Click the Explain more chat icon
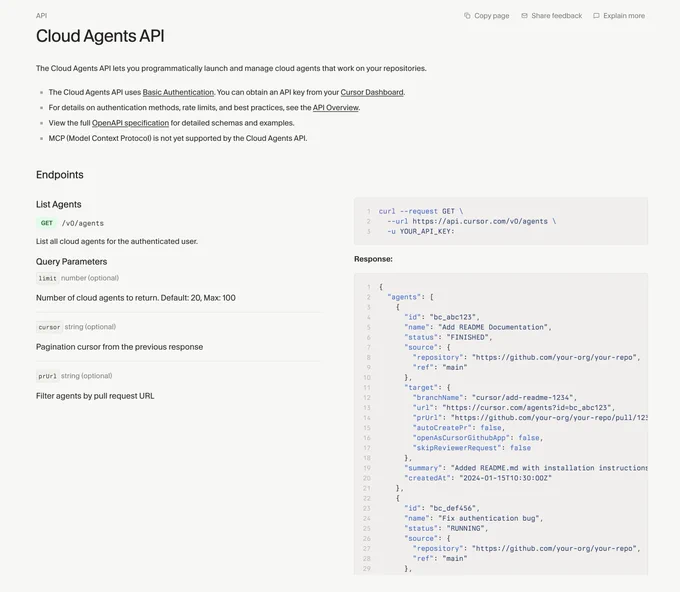Viewport: 680px width, 592px height. 596,16
